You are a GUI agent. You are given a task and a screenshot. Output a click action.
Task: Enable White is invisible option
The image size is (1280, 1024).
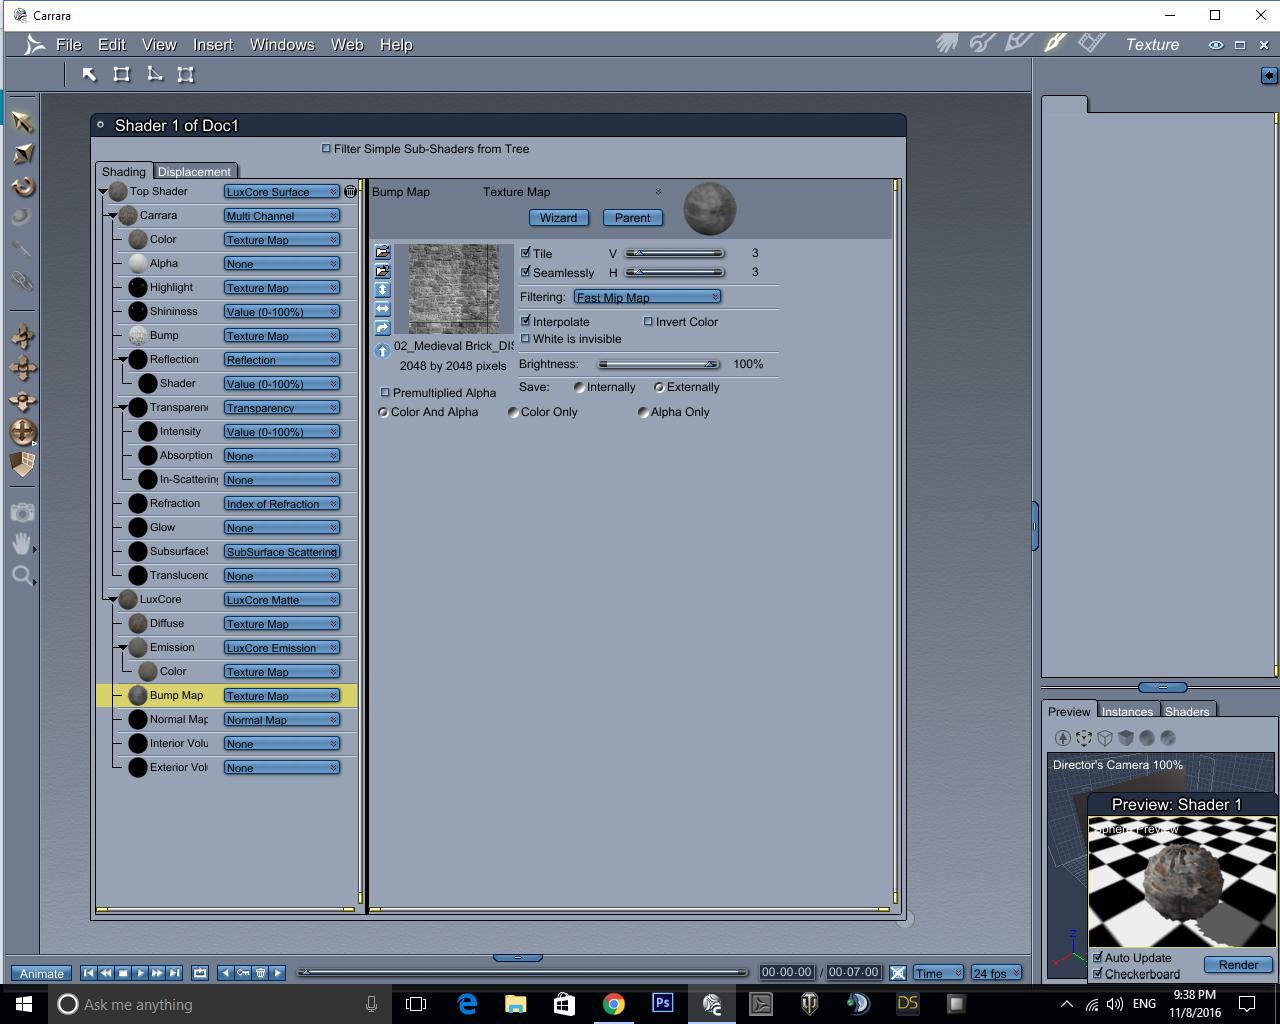pyautogui.click(x=526, y=338)
